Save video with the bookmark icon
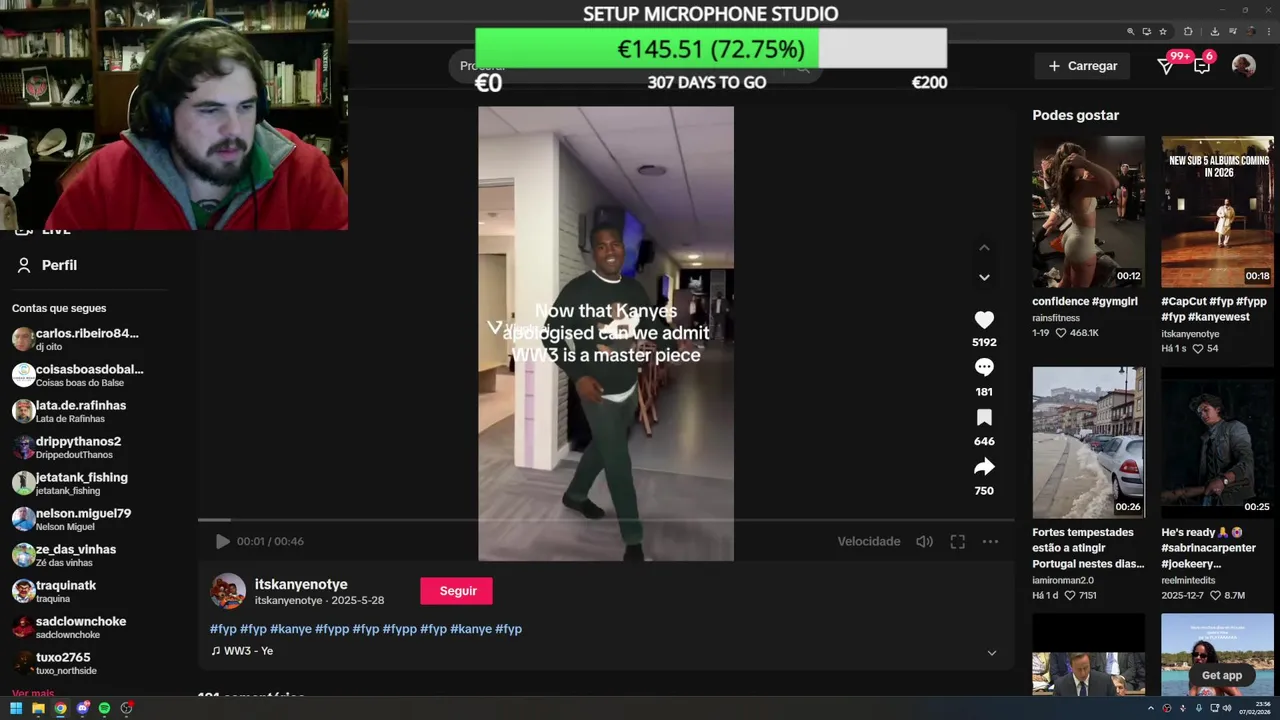The image size is (1280, 720). coord(984,417)
